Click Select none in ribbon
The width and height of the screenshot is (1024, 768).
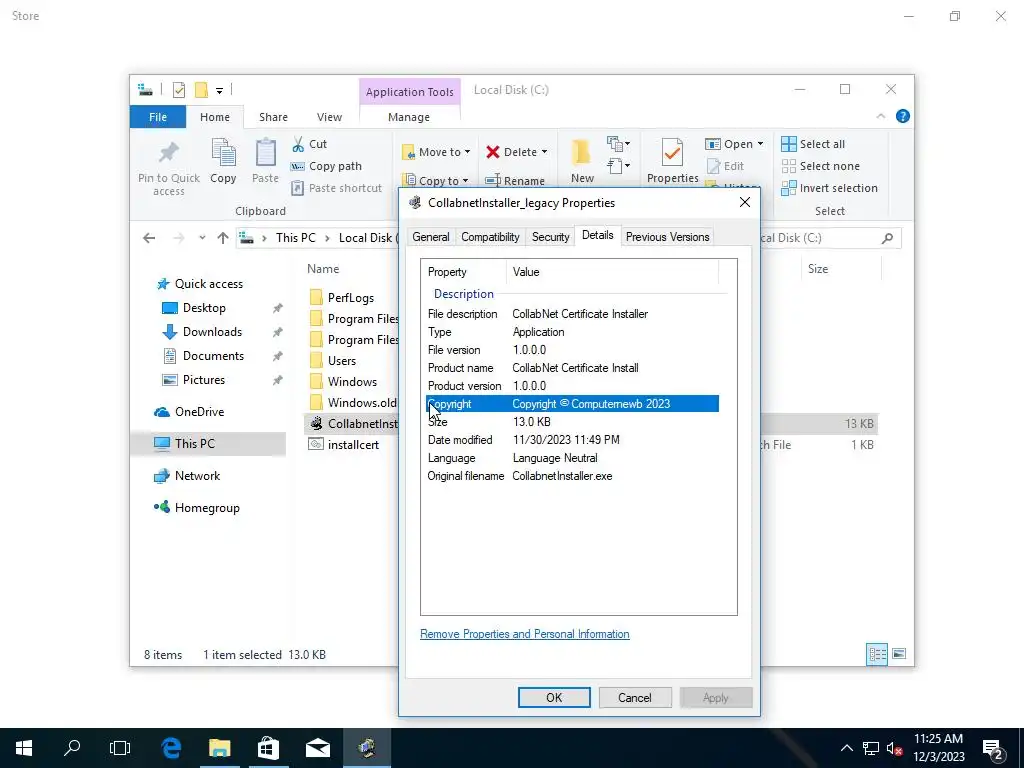click(821, 166)
